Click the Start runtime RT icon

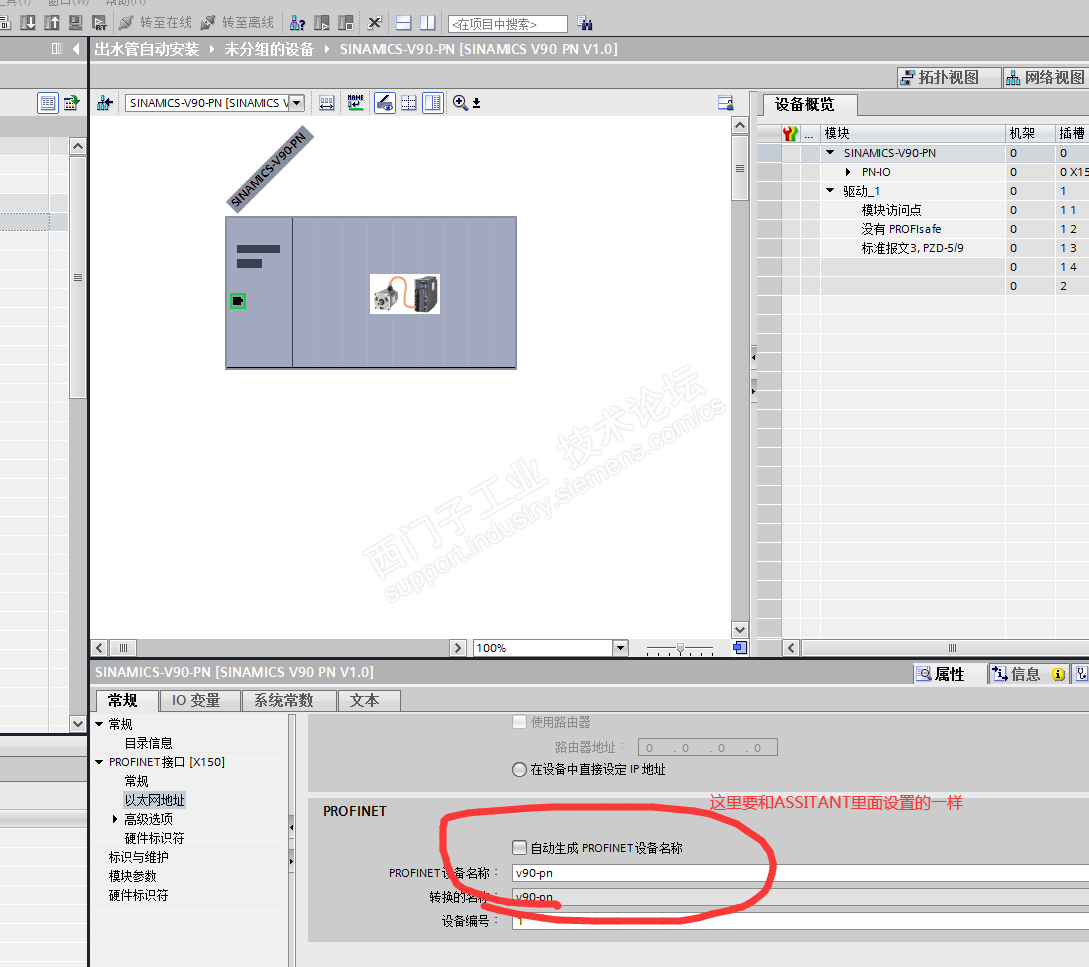[99, 23]
